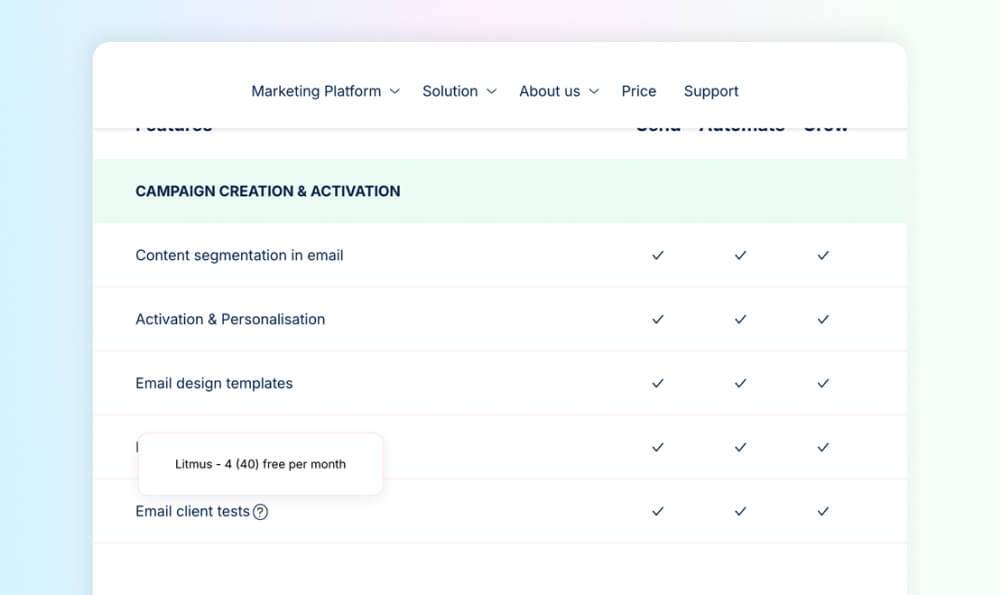Select the Price menu item
Viewport: 1000px width, 595px height.
tap(639, 91)
